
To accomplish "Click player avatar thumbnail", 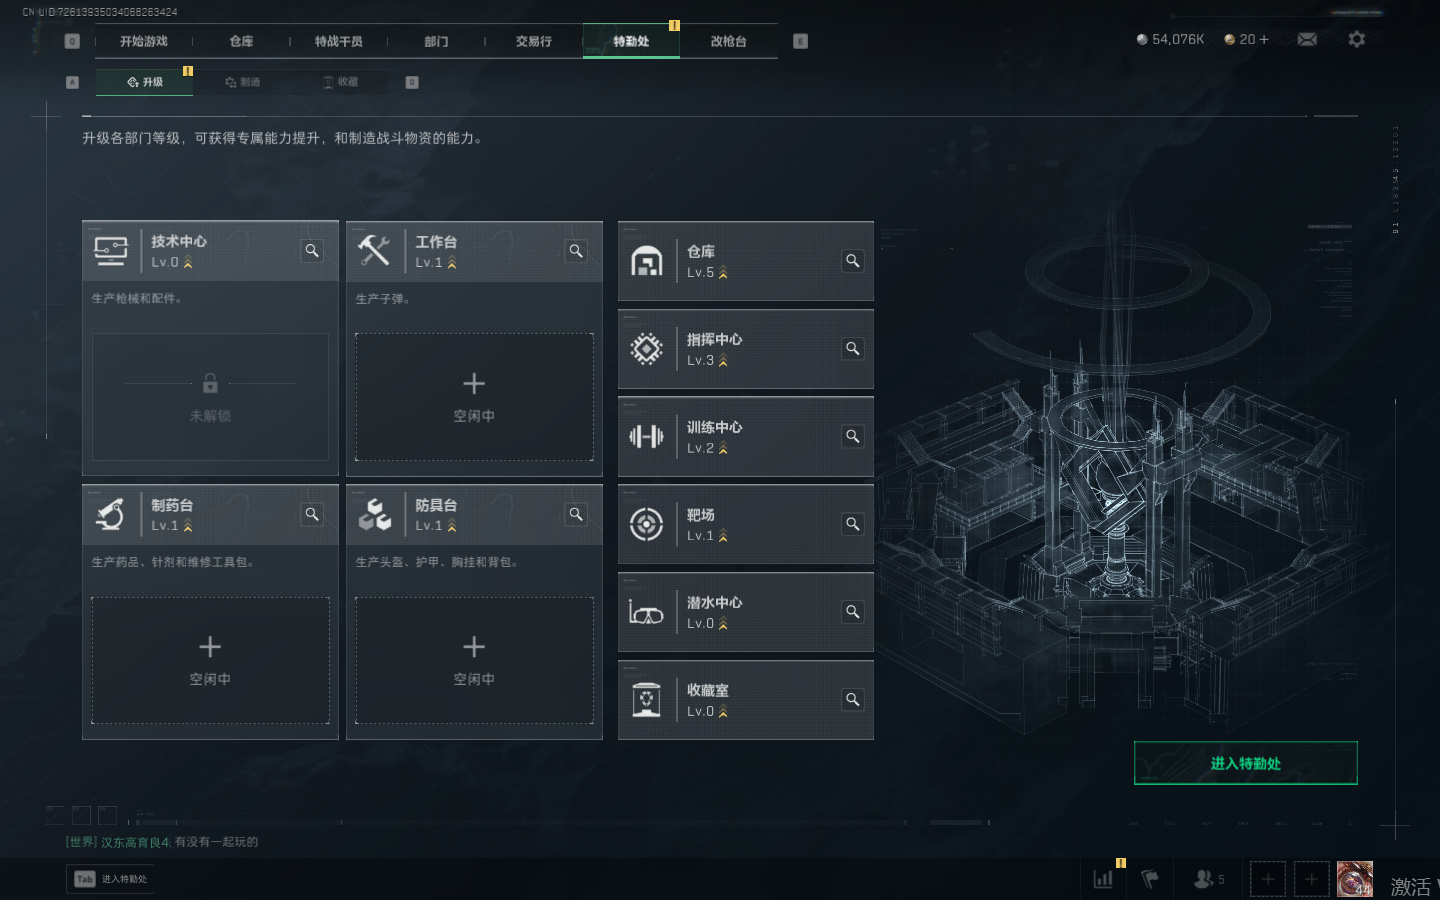I will tap(1355, 879).
